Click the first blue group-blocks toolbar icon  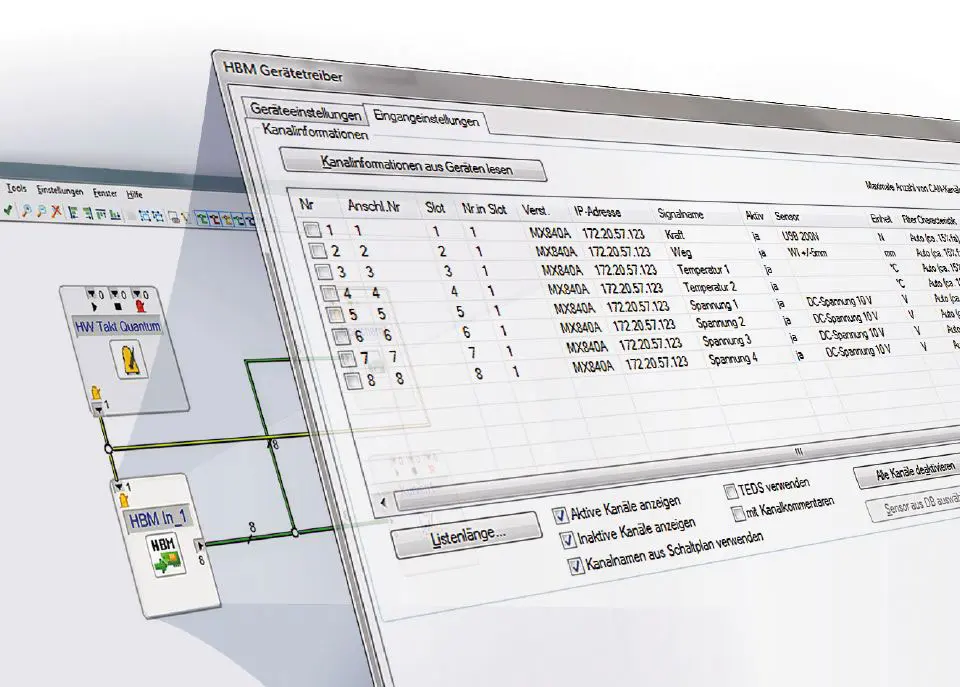pos(144,216)
